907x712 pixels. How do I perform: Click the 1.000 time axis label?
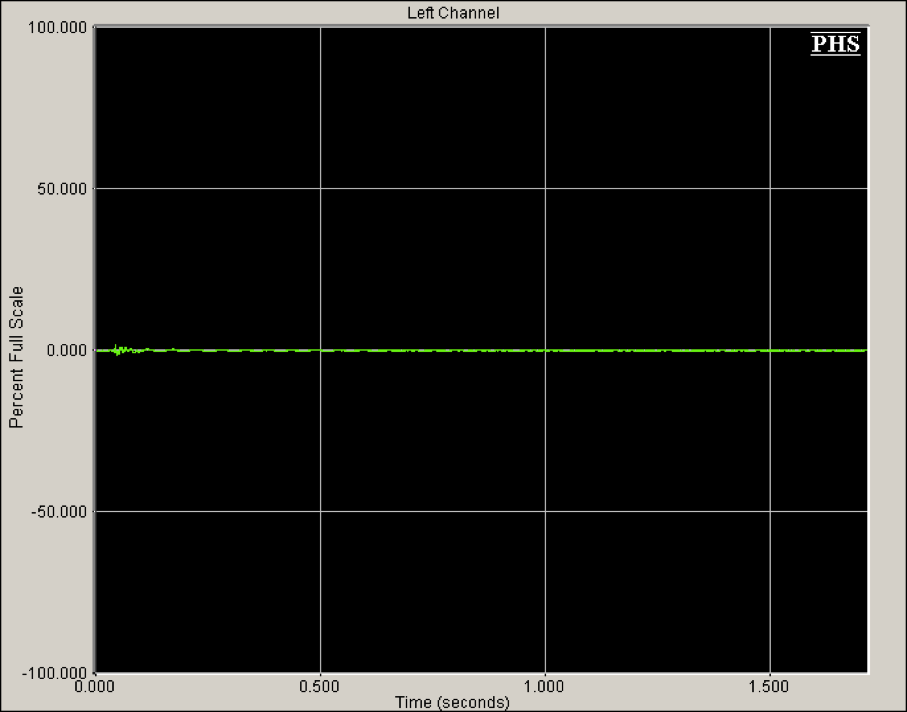click(544, 687)
